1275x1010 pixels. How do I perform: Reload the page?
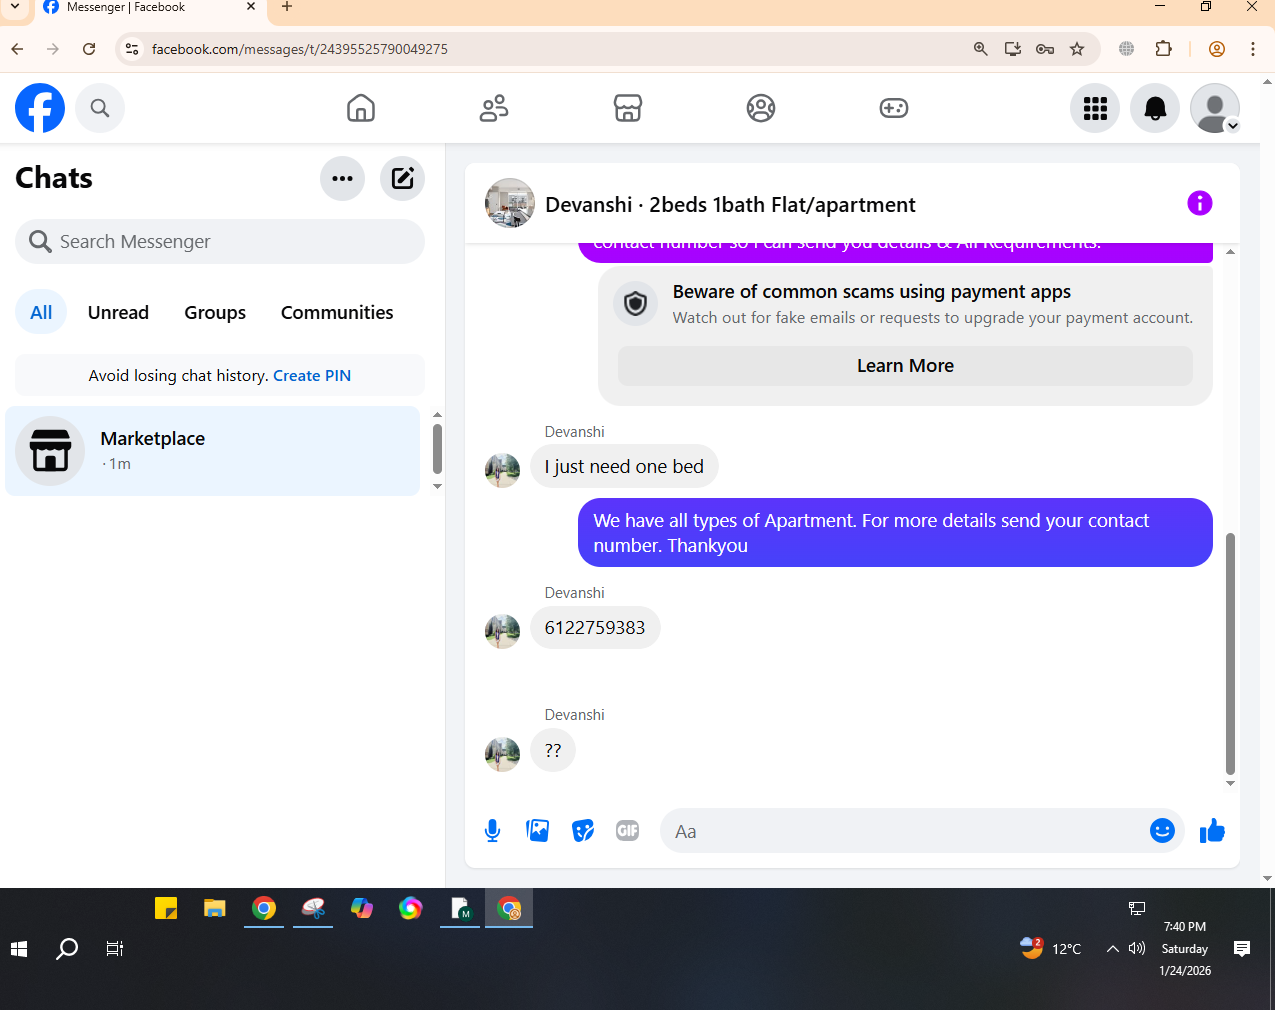click(89, 49)
